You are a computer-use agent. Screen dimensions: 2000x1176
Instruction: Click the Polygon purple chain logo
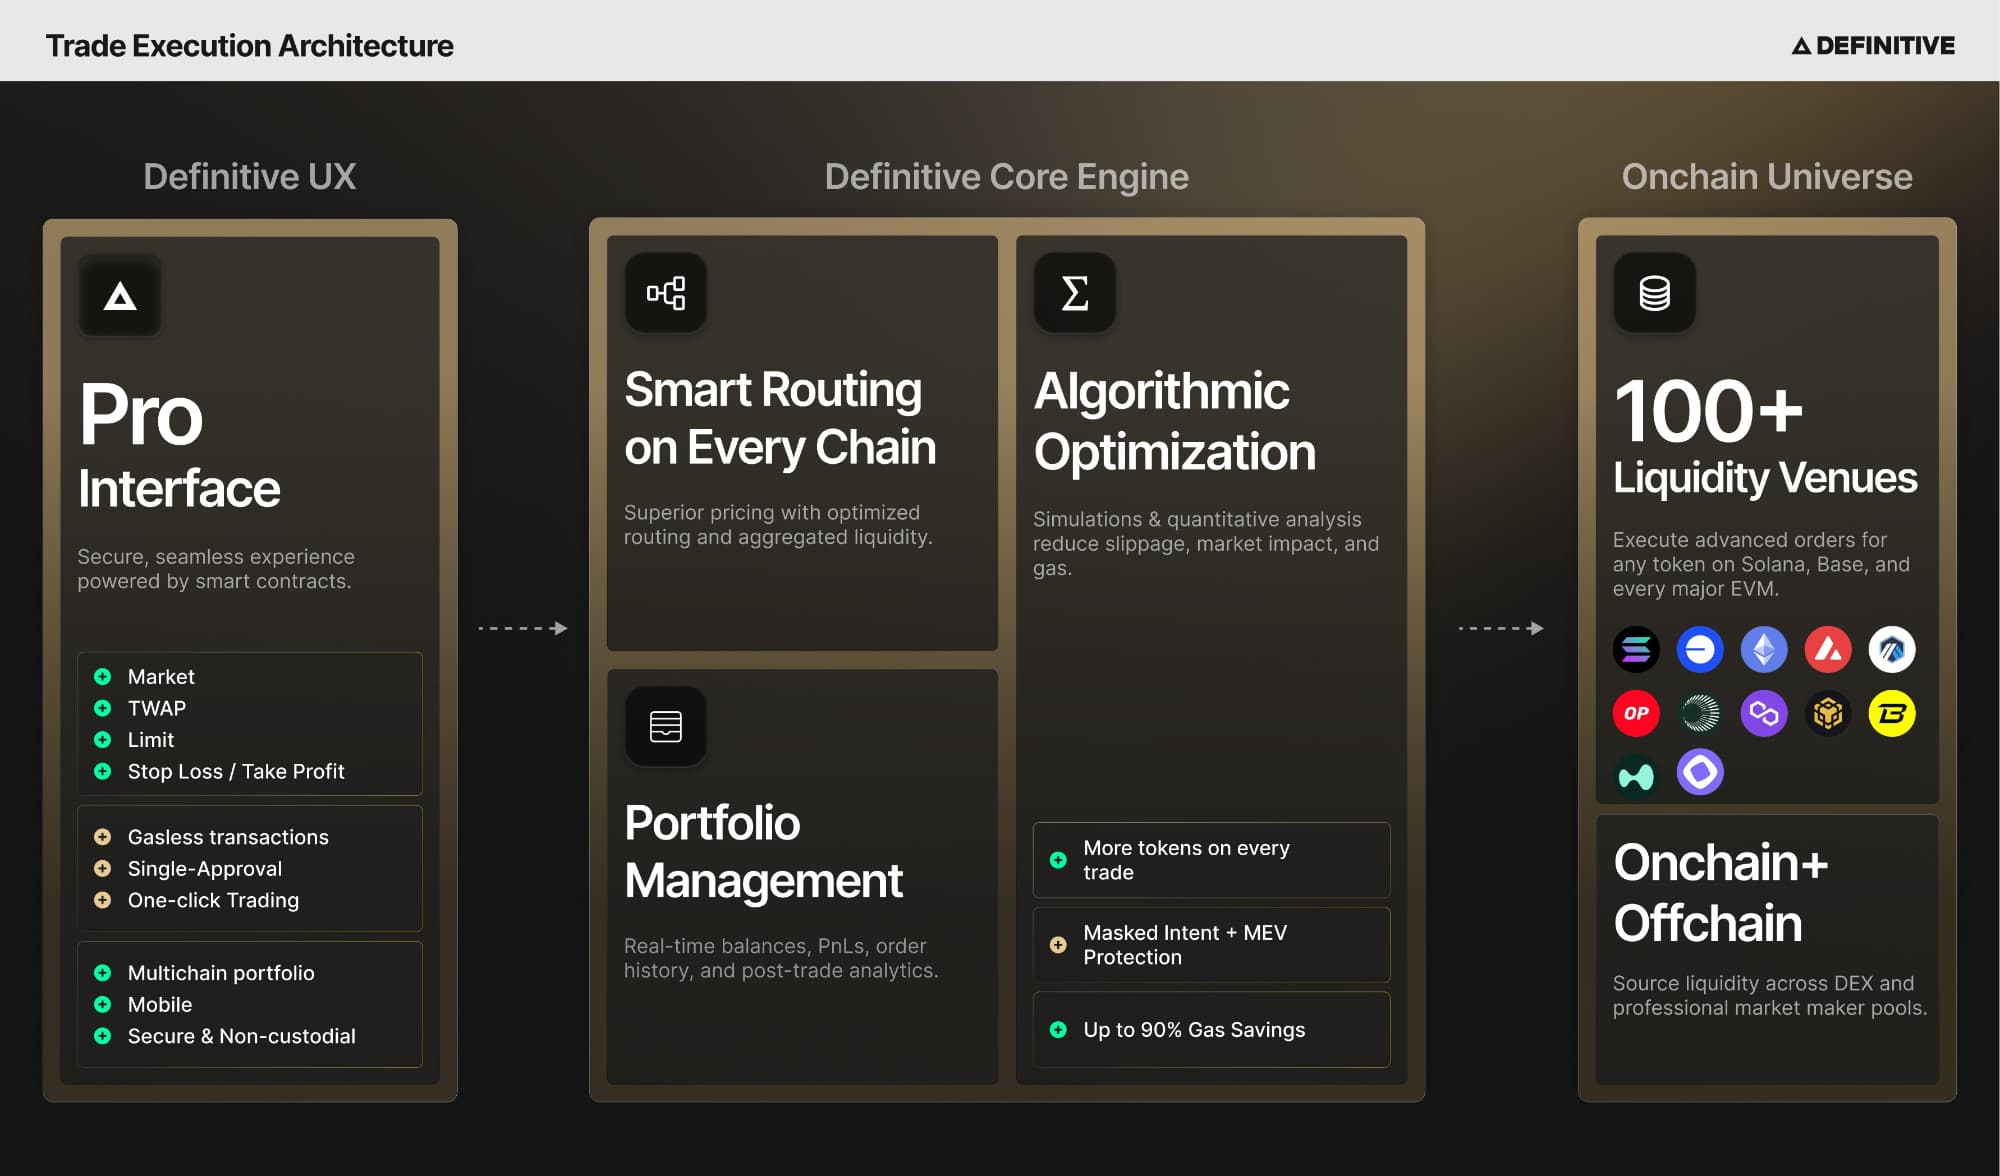pos(1764,714)
